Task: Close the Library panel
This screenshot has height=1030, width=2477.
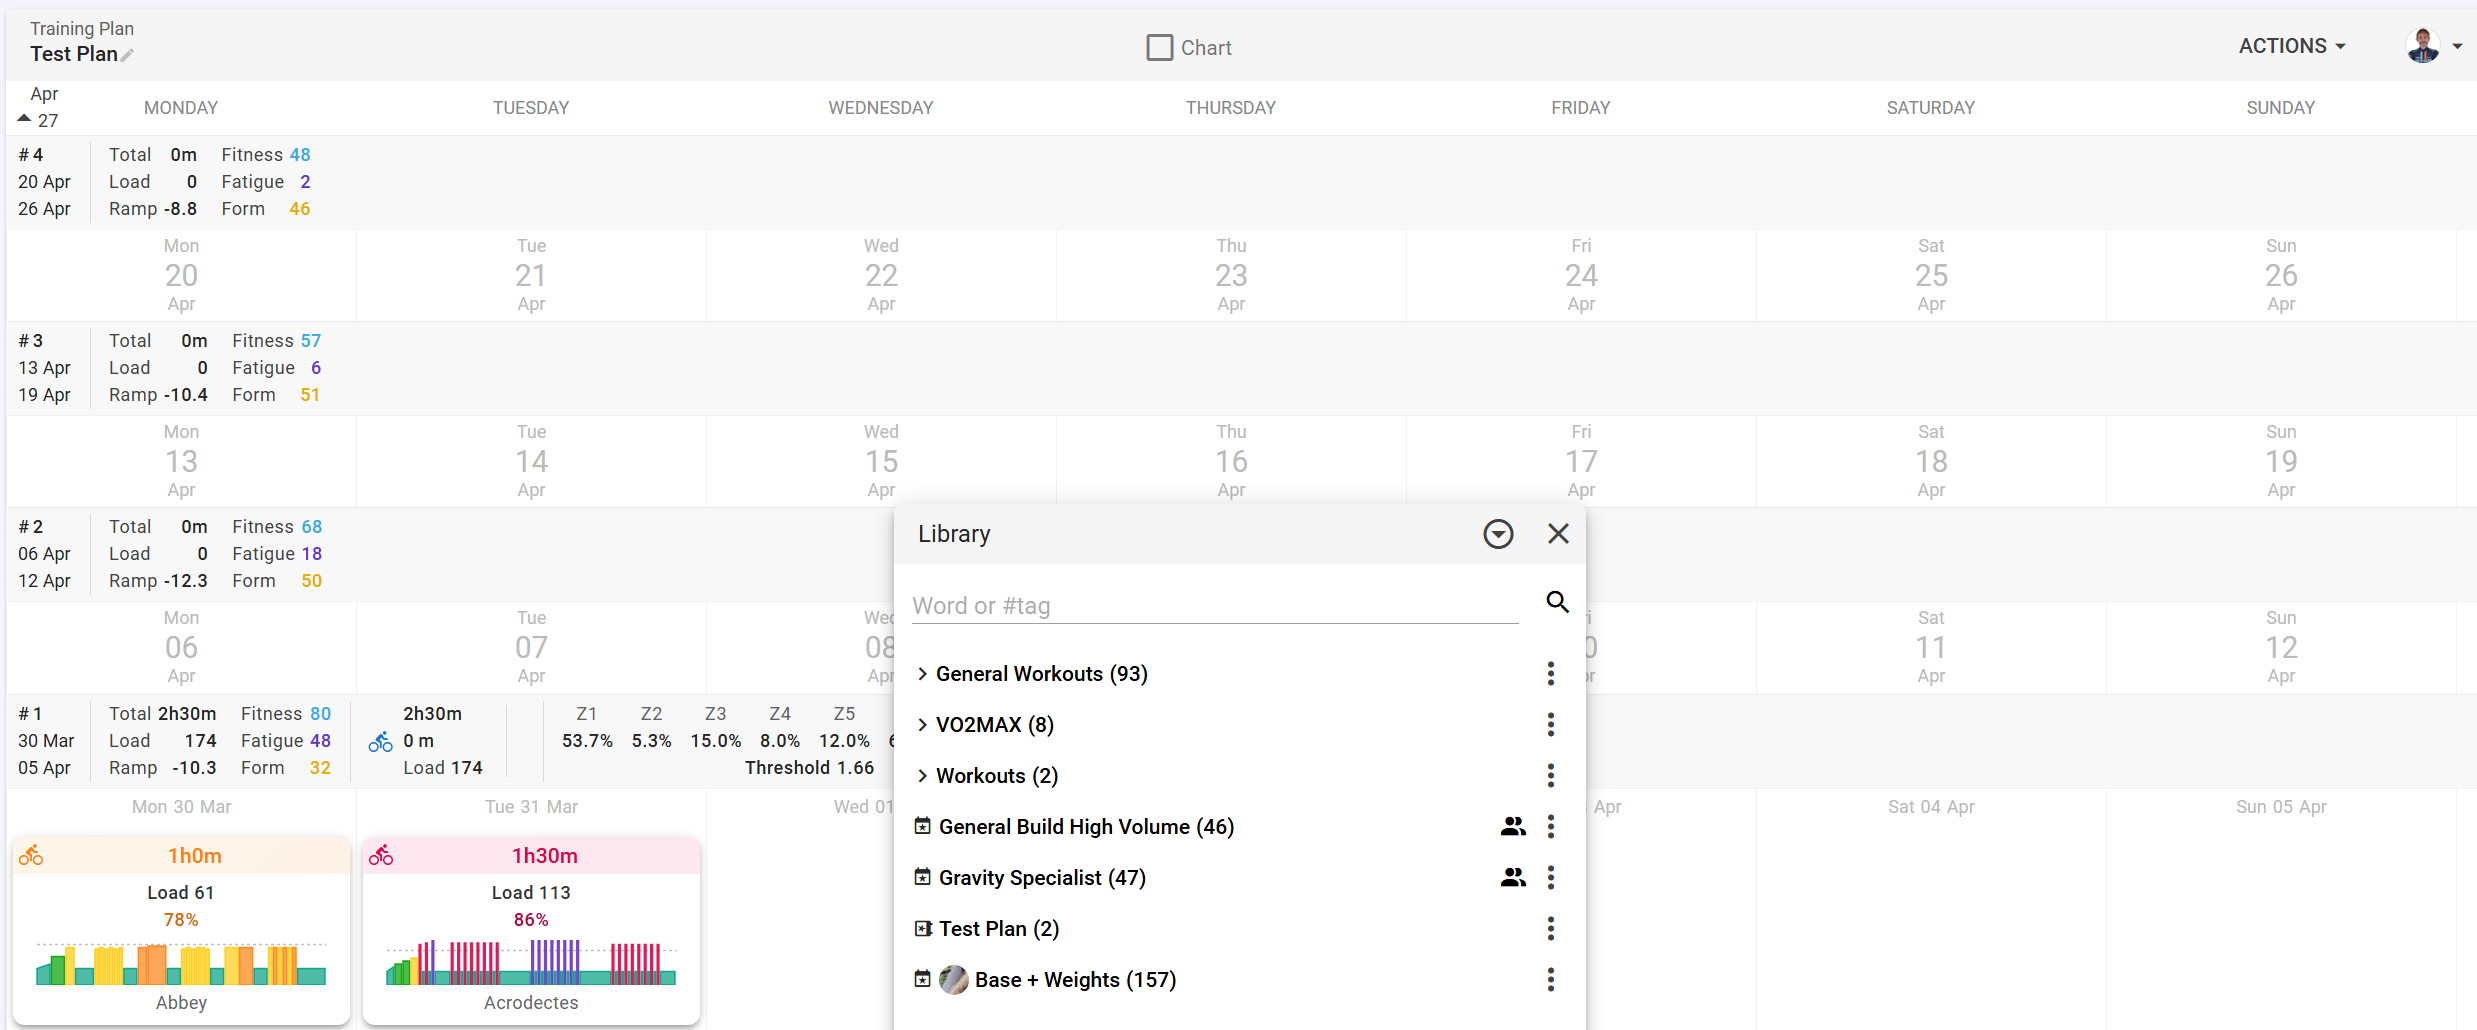Action: click(x=1558, y=534)
